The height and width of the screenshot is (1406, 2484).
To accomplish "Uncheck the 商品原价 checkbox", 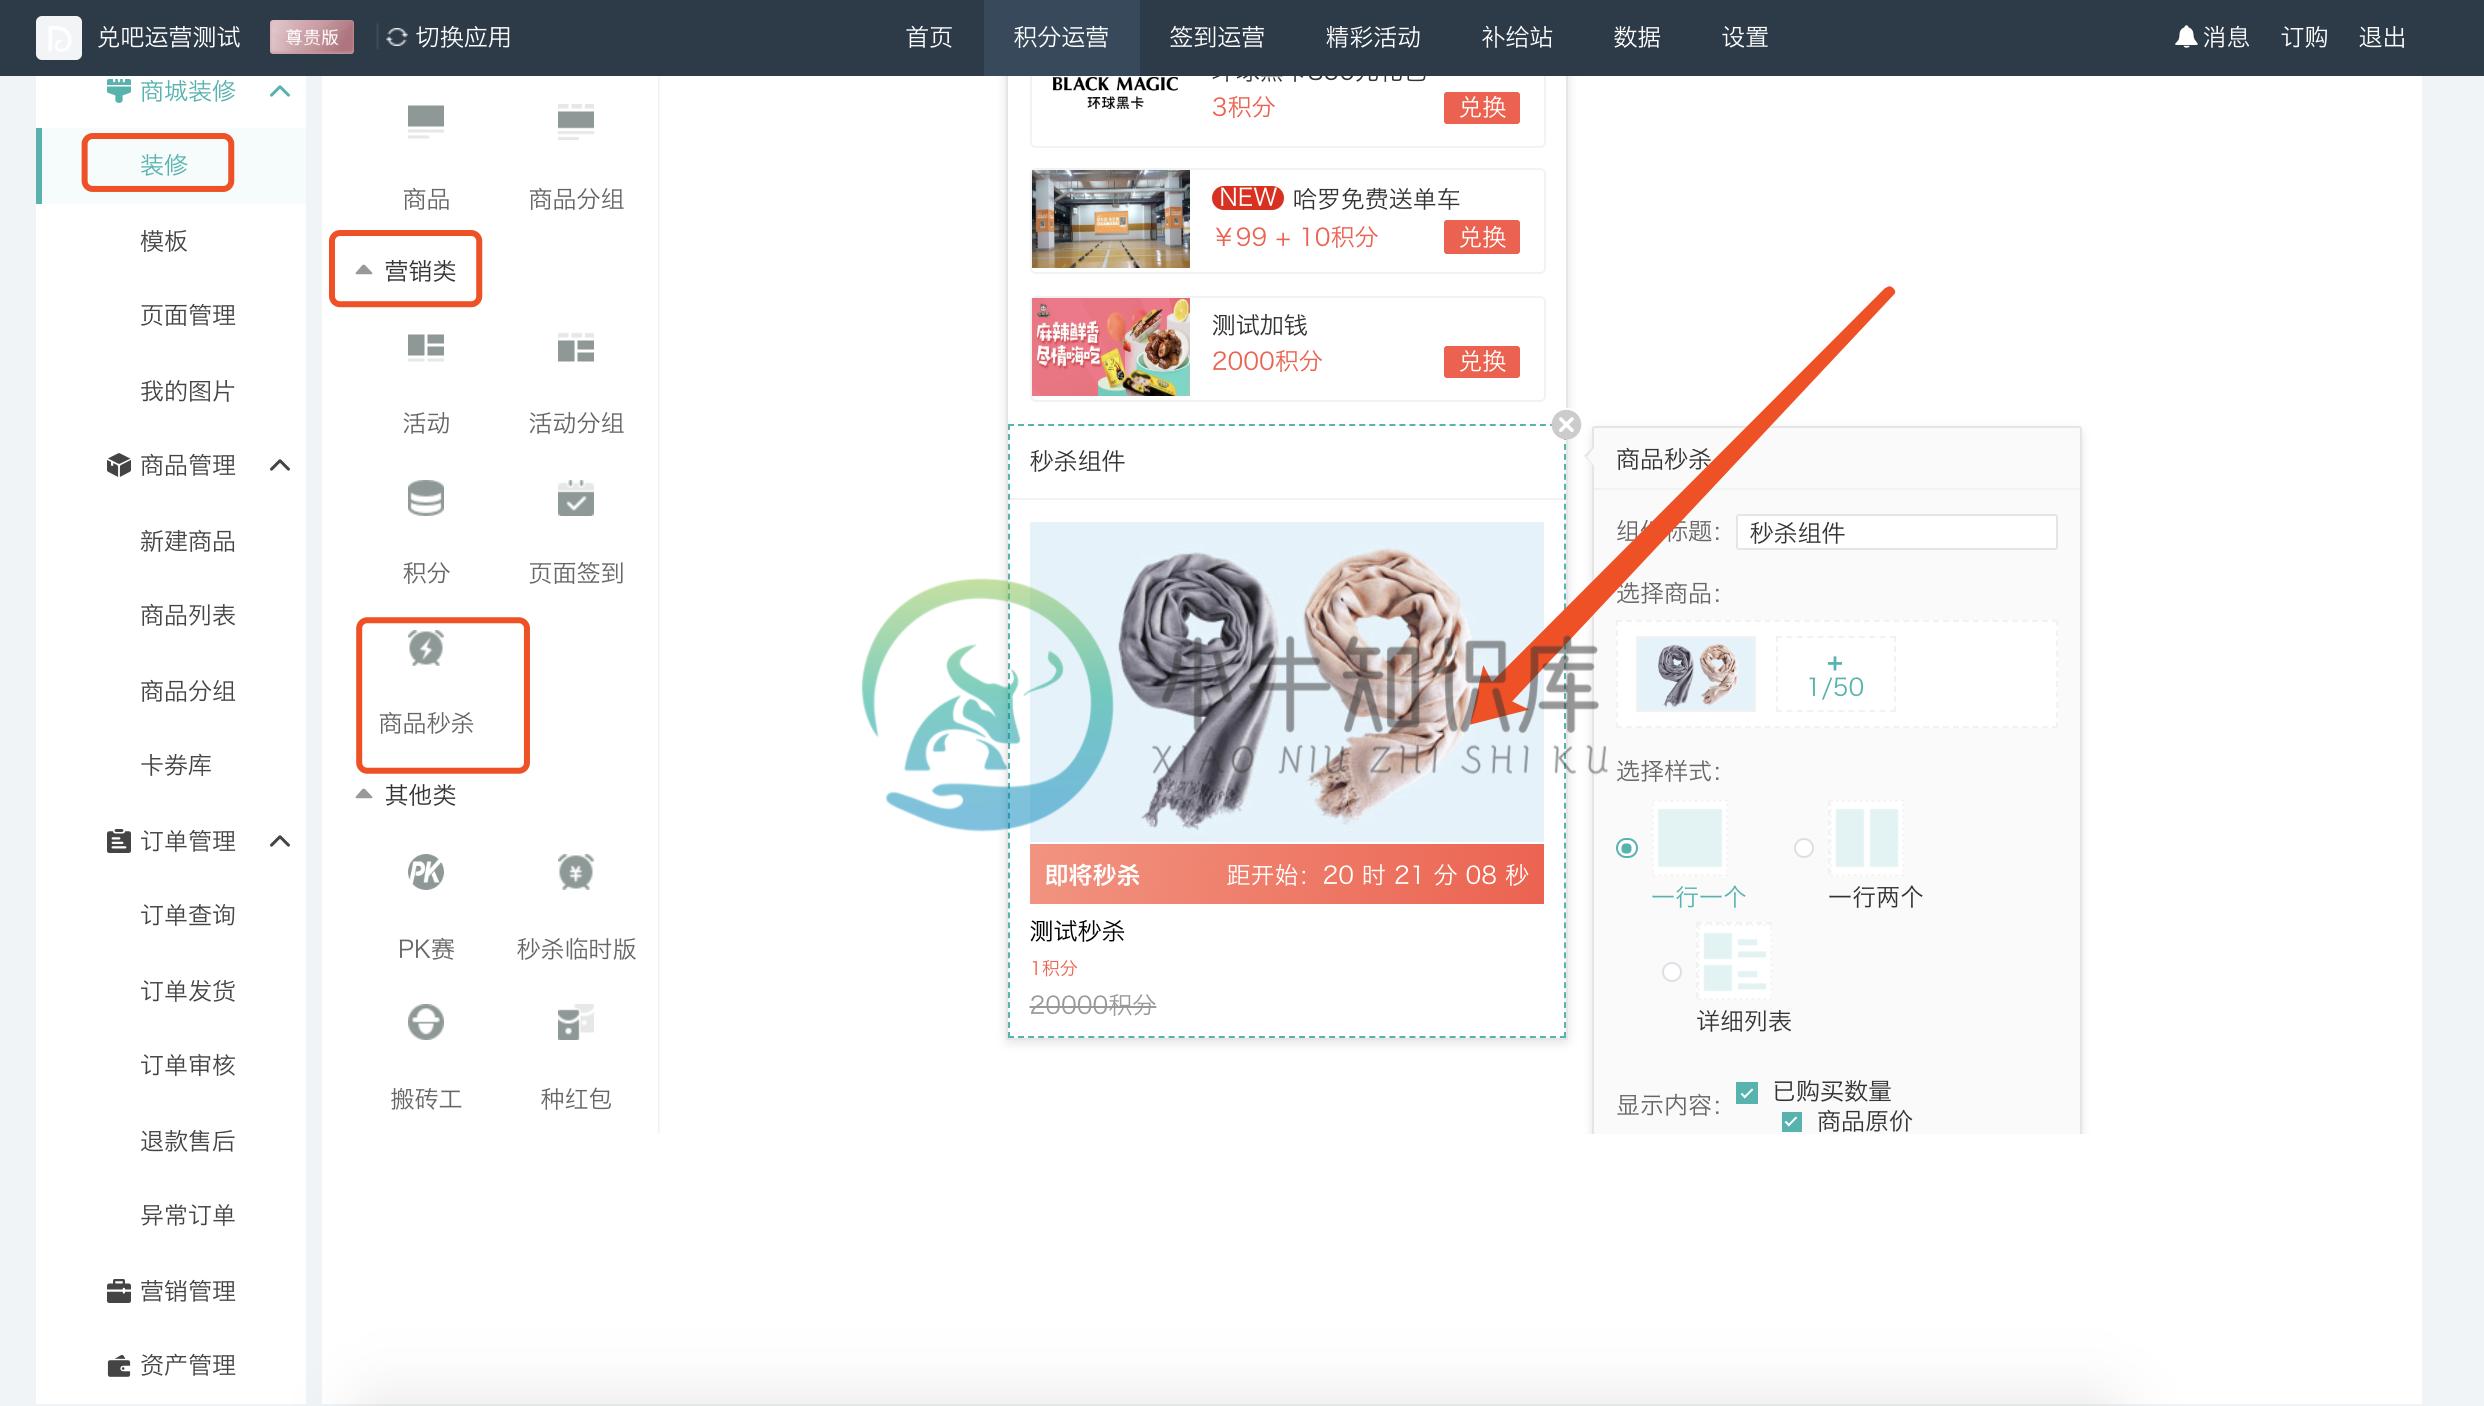I will [1792, 1122].
